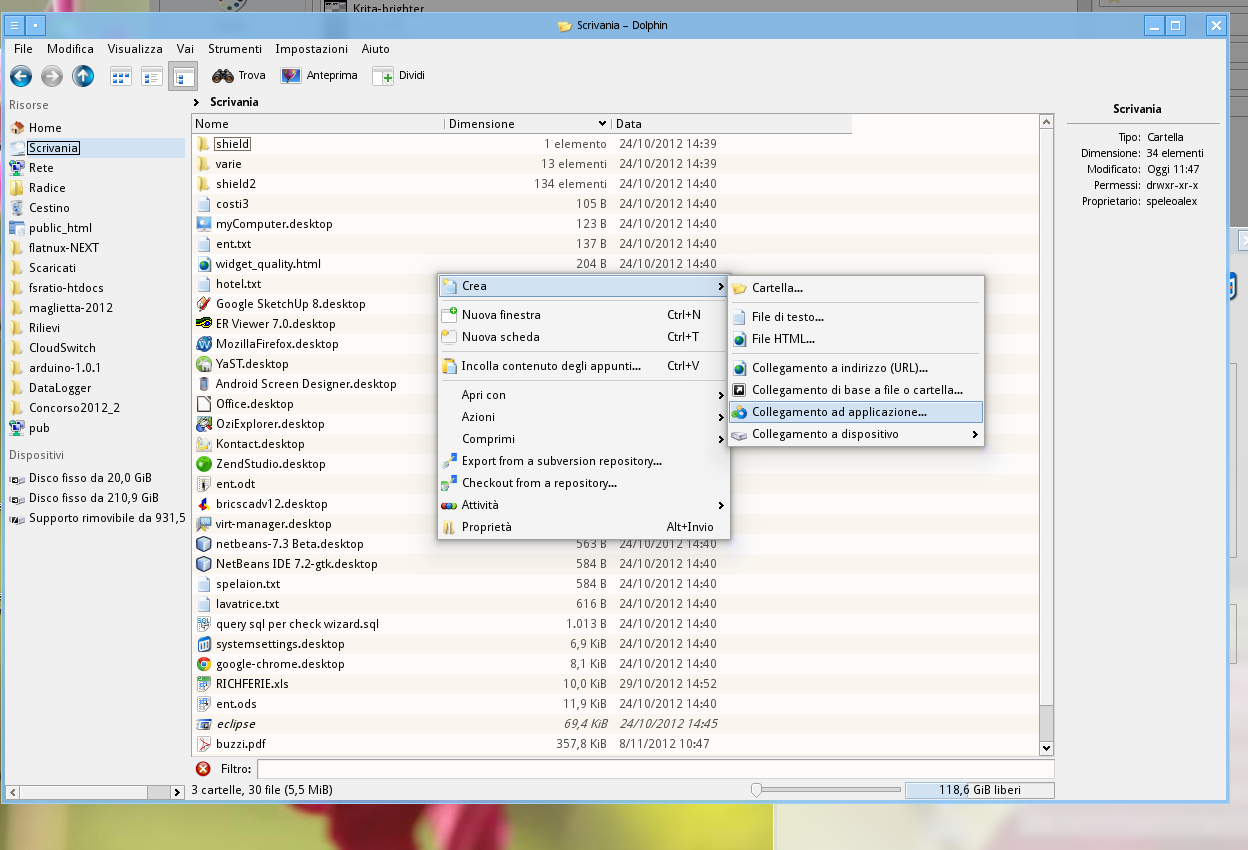The height and width of the screenshot is (850, 1248).
Task: Sort by the Nome column header
Action: (318, 124)
